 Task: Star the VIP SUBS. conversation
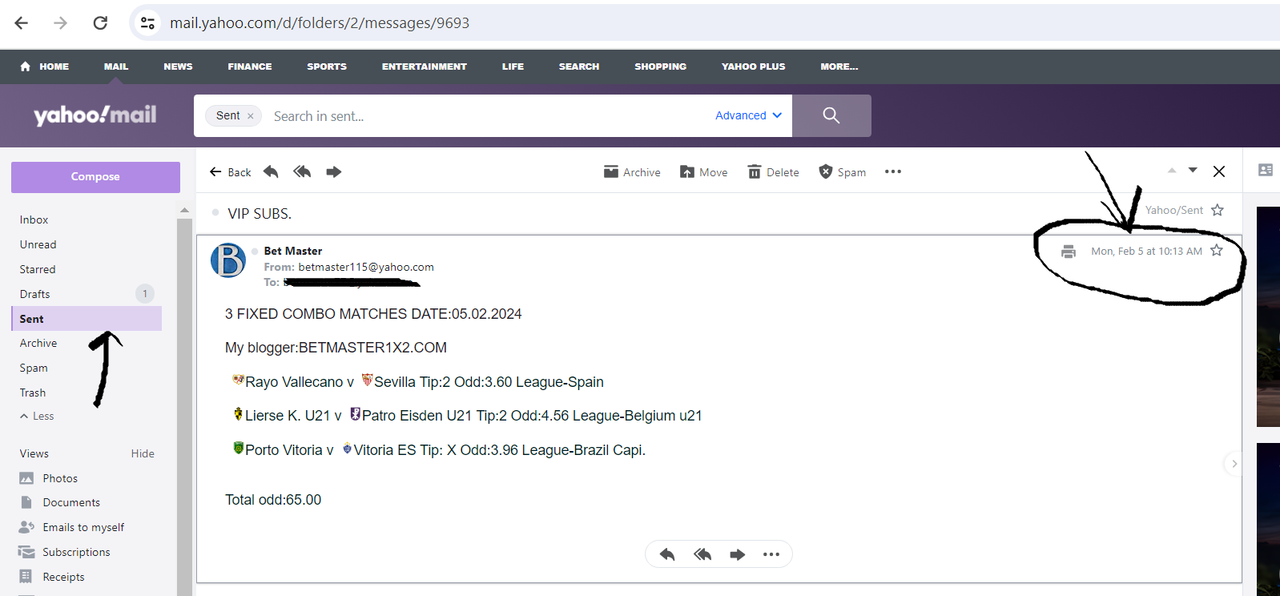(1217, 210)
